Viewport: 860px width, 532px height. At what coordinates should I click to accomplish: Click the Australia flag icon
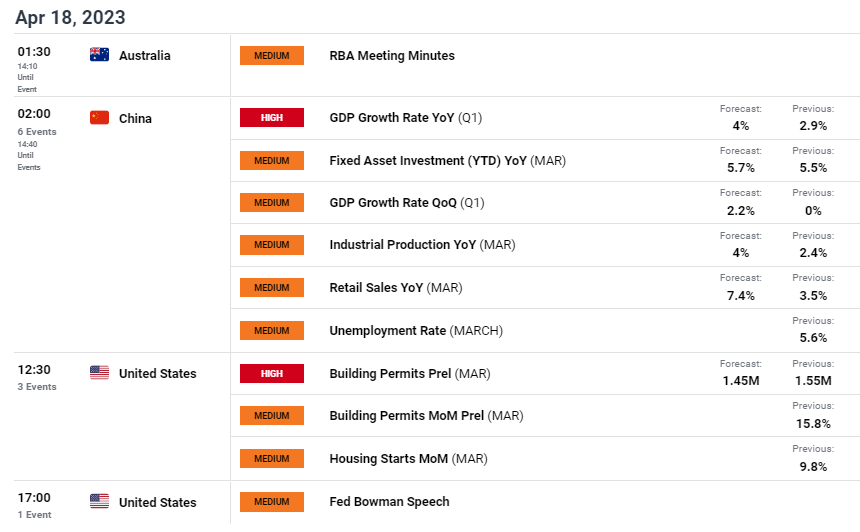click(x=99, y=55)
